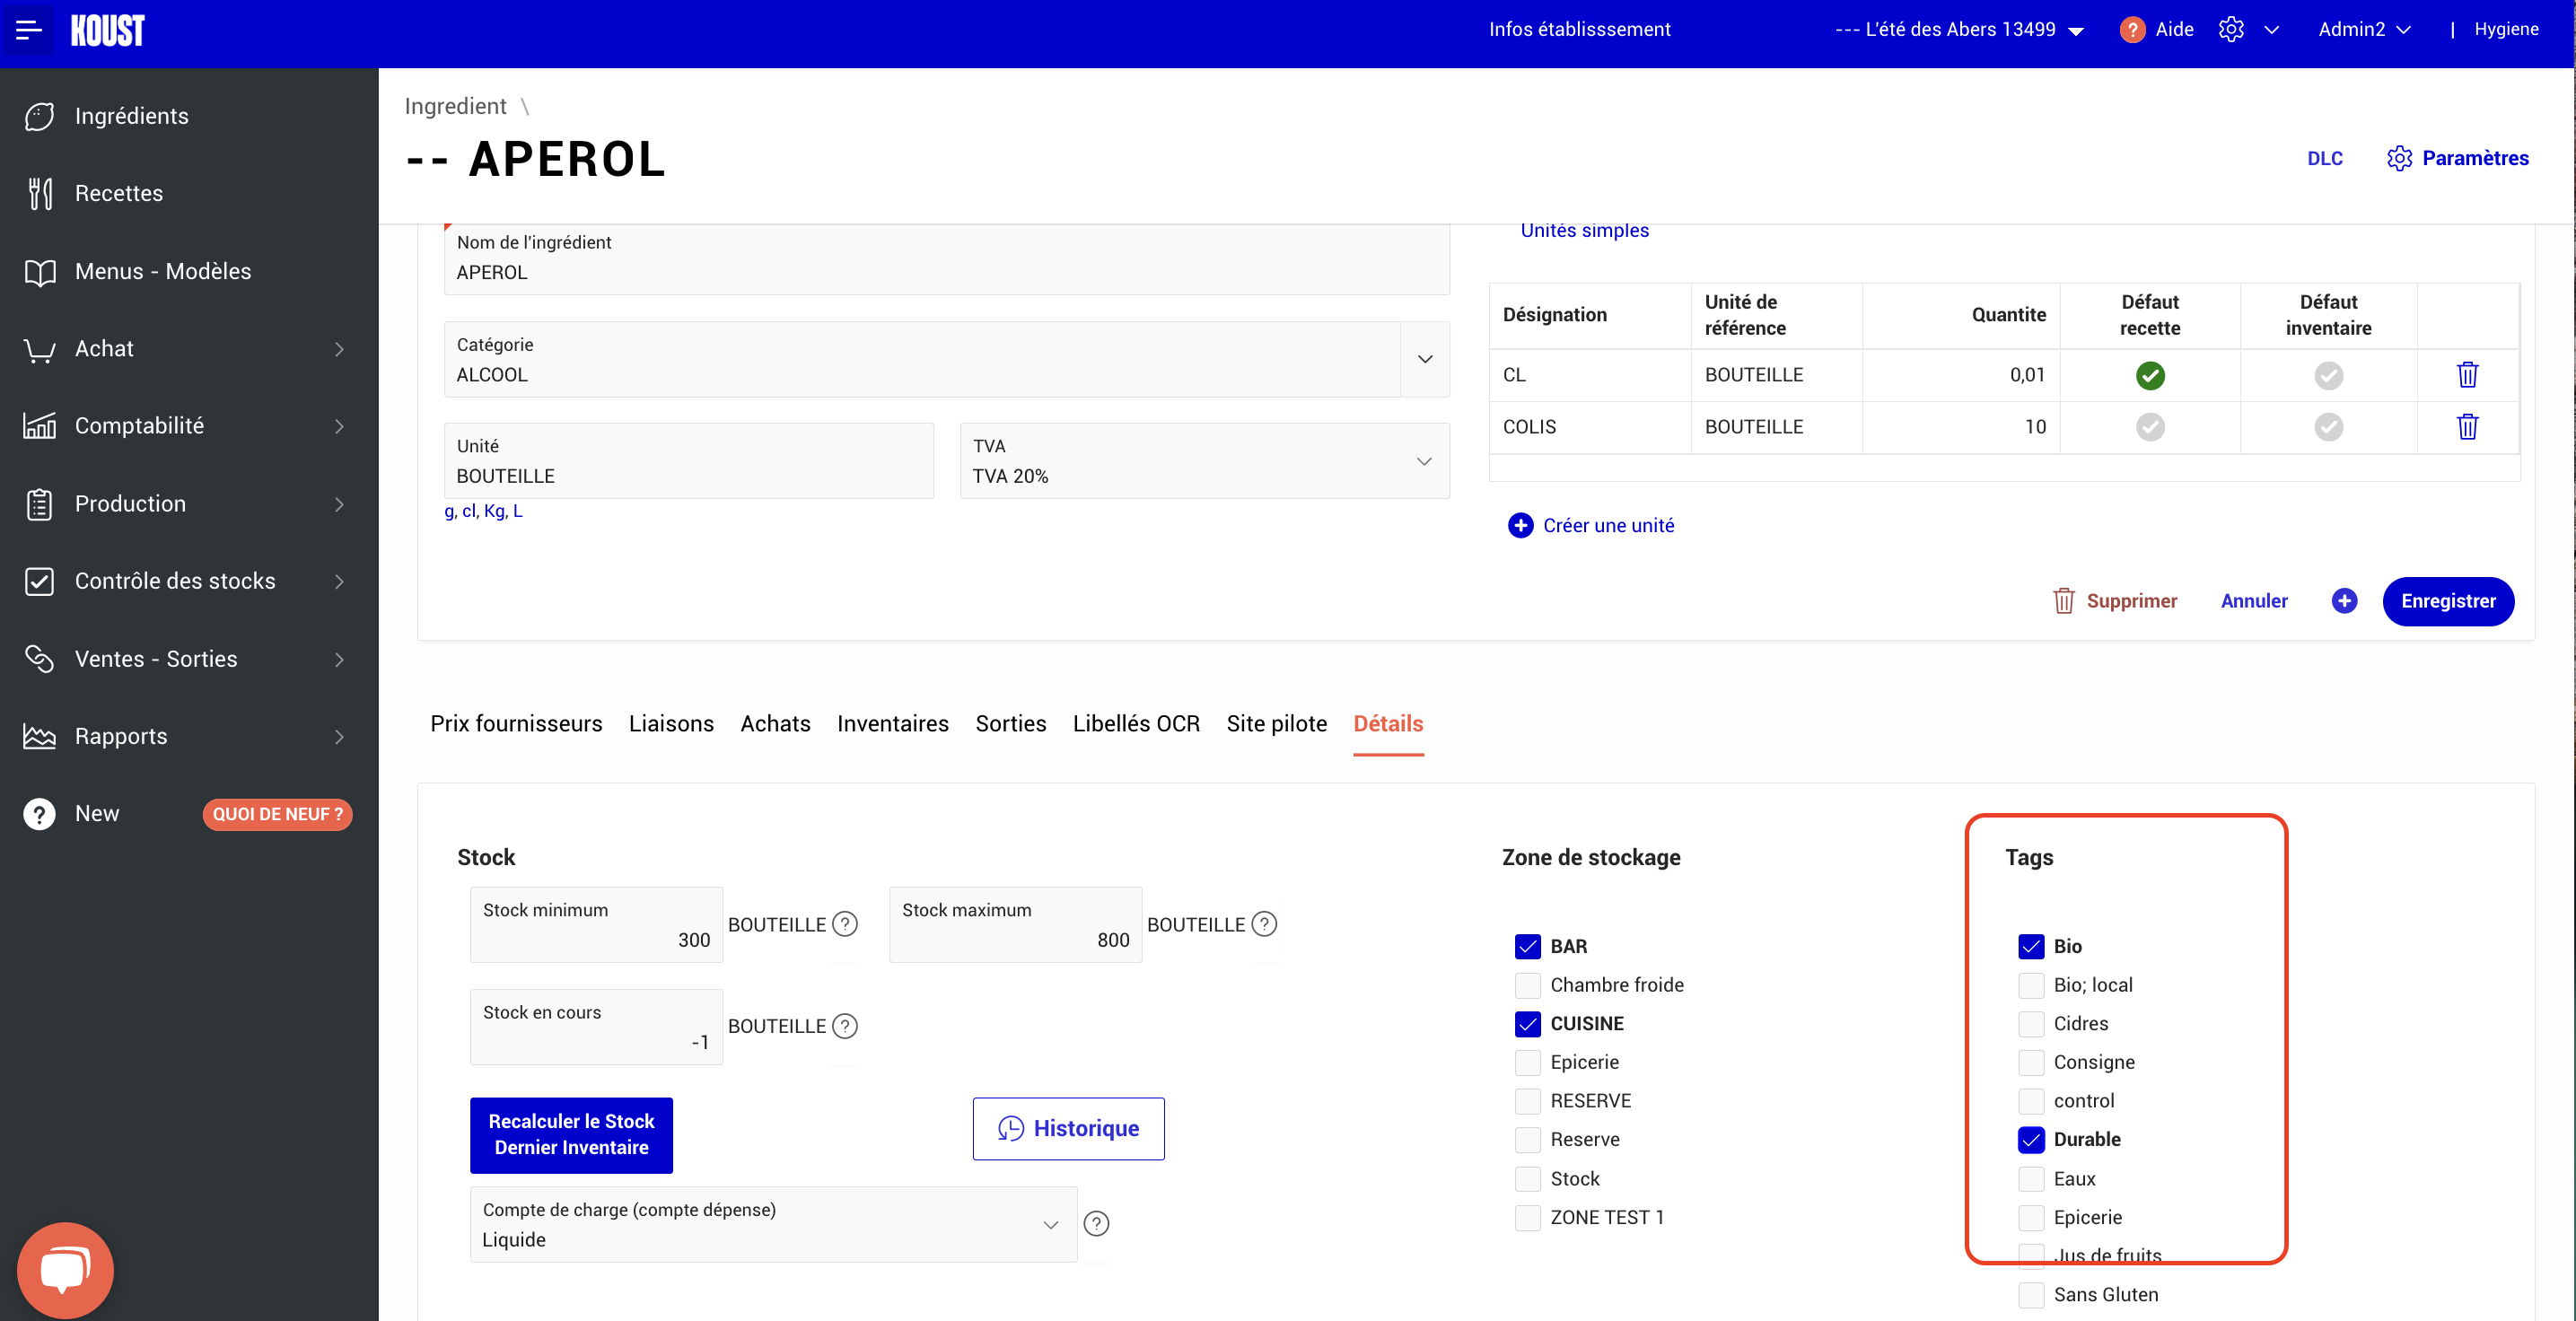2576x1321 pixels.
Task: Open the establishment selector dropdown
Action: [1959, 30]
